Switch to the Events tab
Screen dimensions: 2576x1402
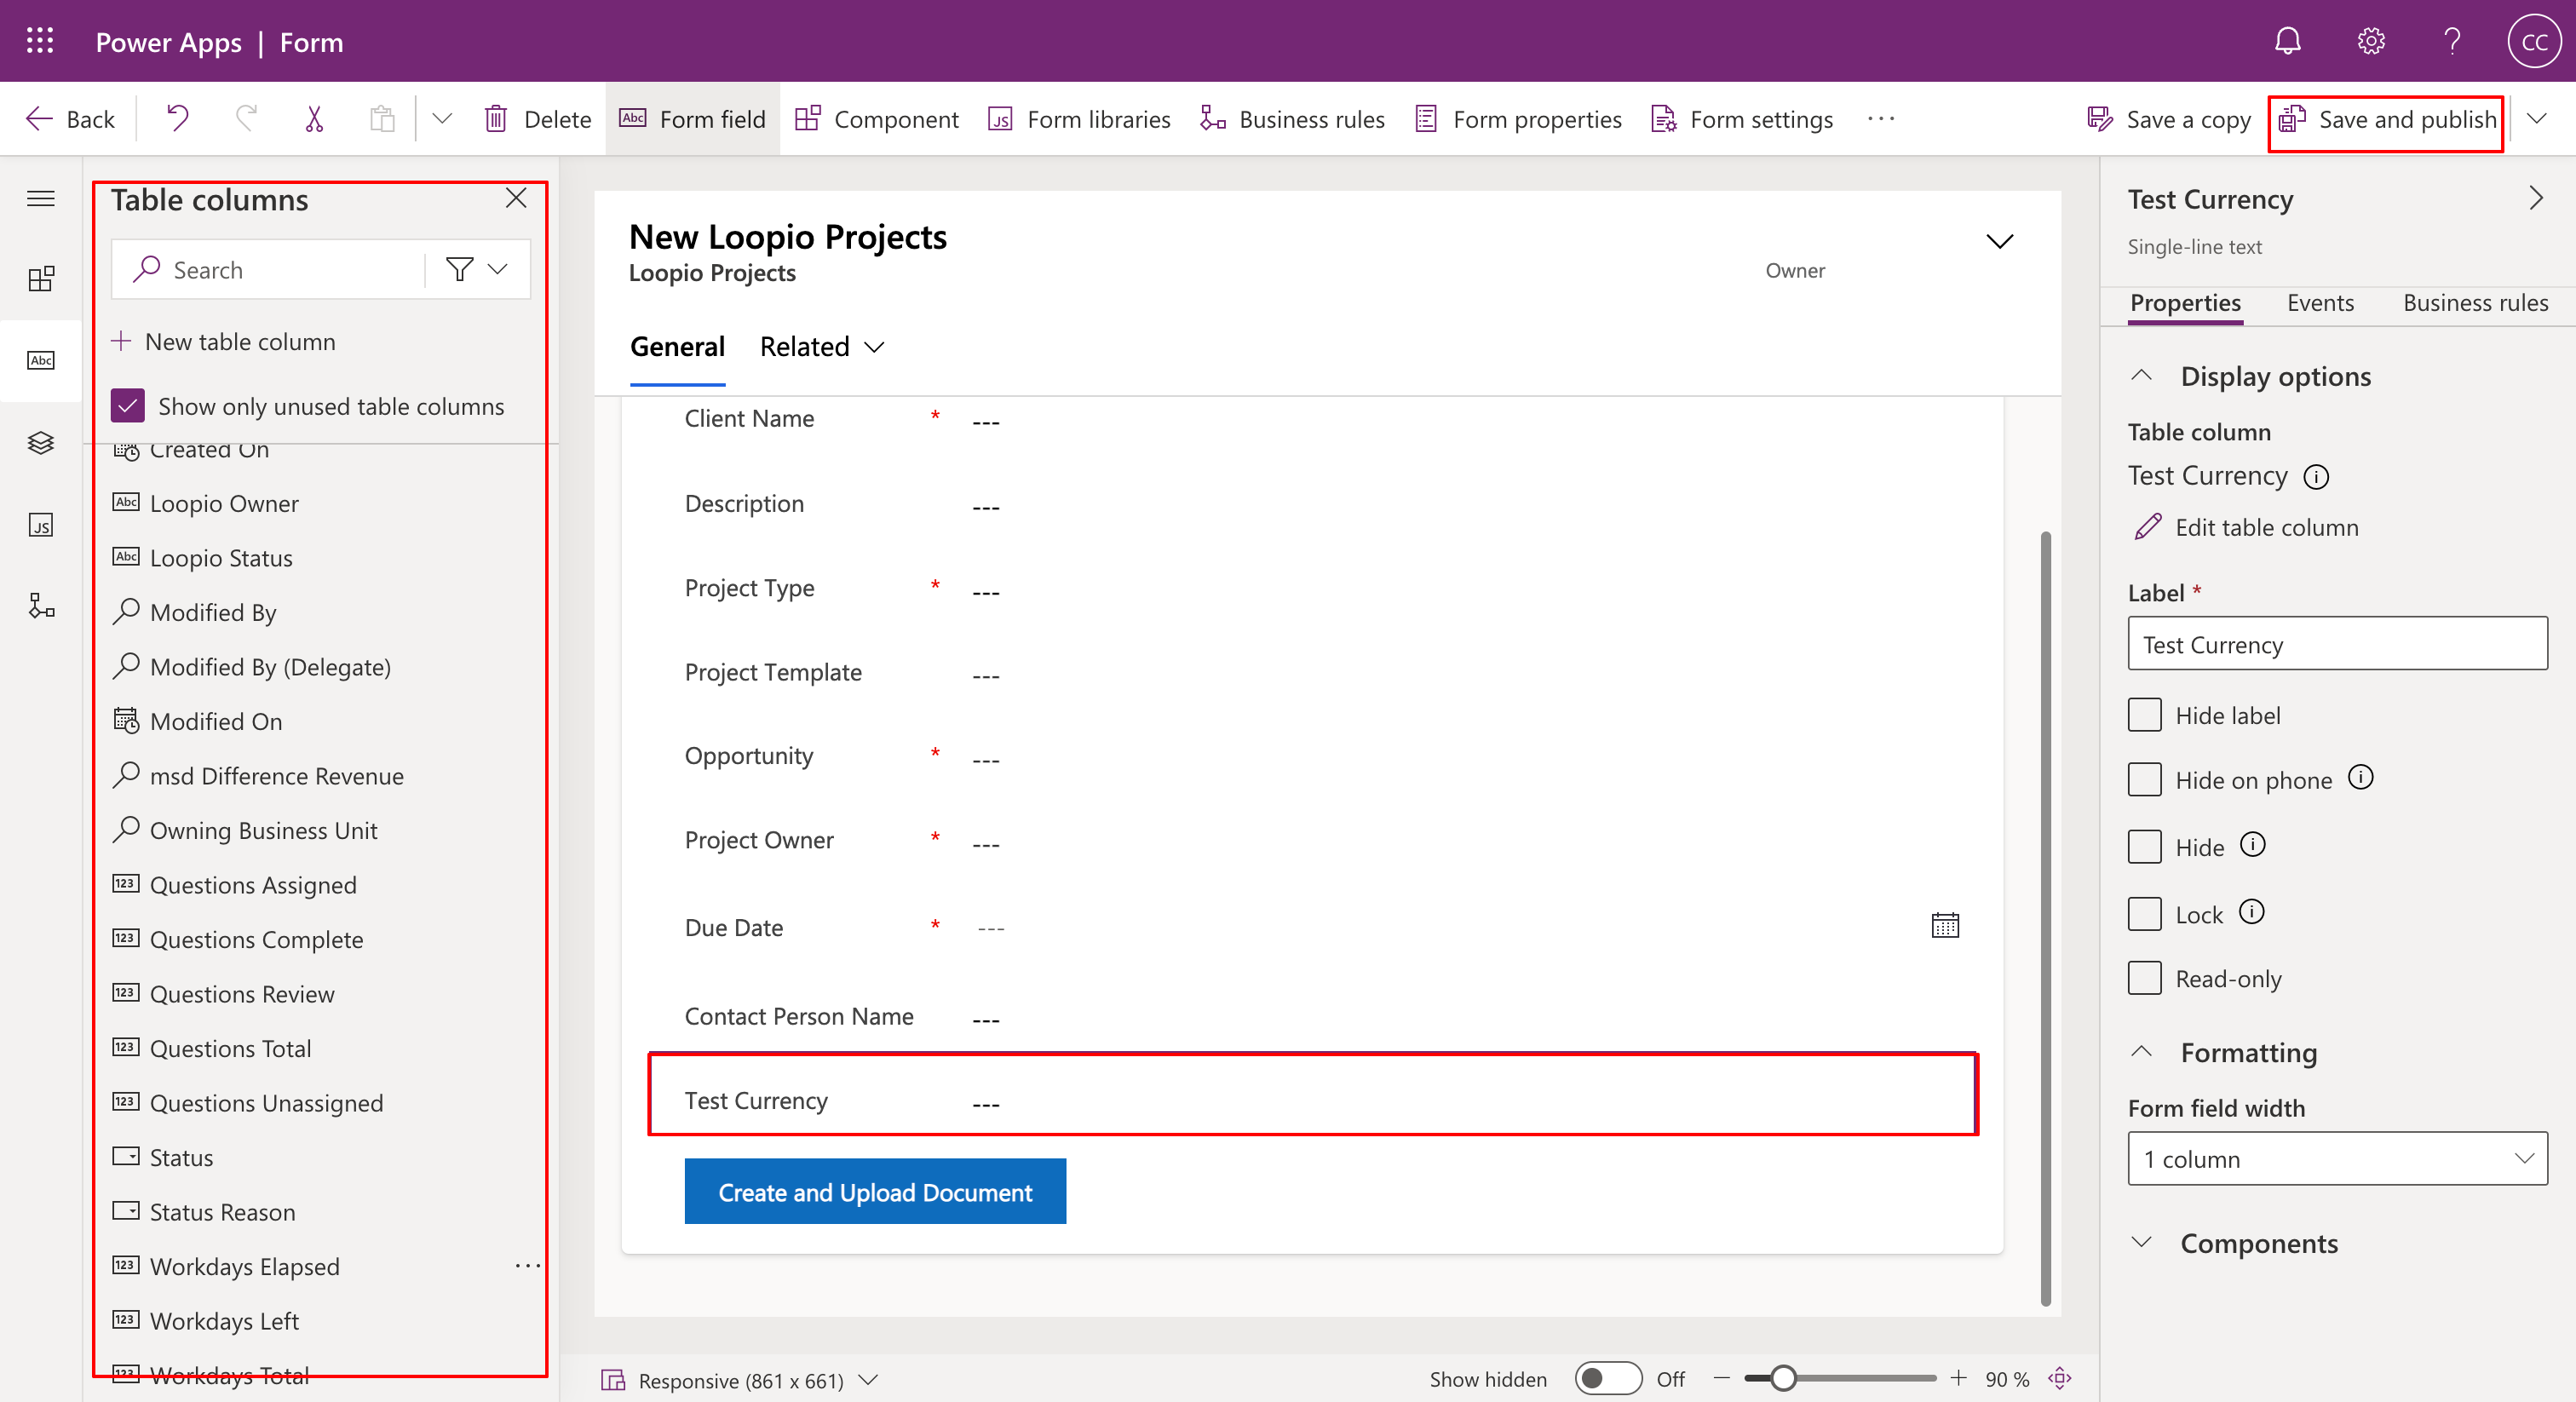point(2320,303)
